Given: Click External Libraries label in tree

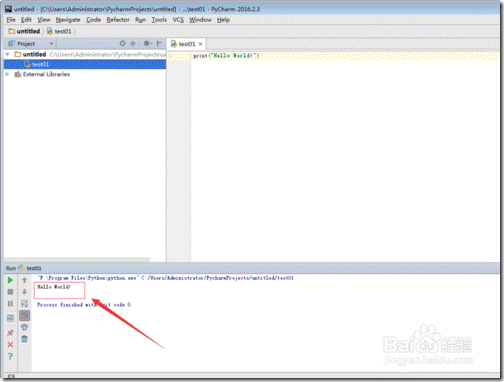Looking at the screenshot, I should pyautogui.click(x=46, y=74).
